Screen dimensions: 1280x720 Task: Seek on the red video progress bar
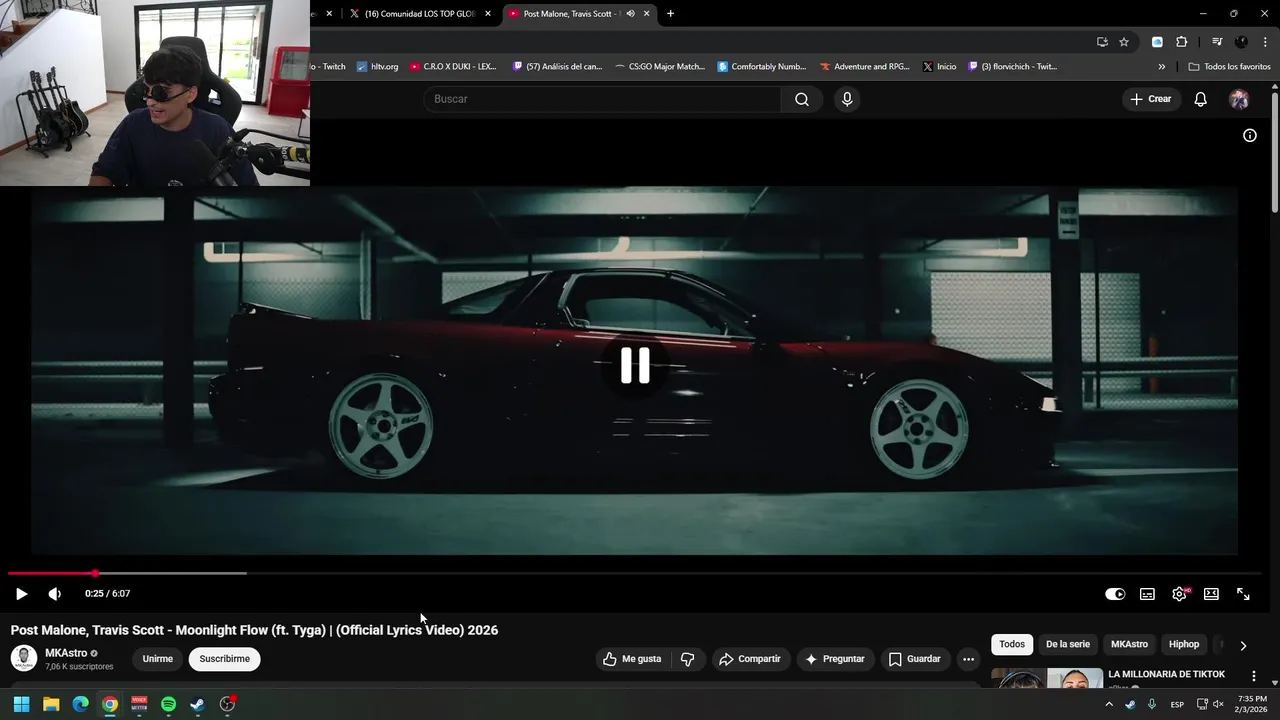pos(52,573)
